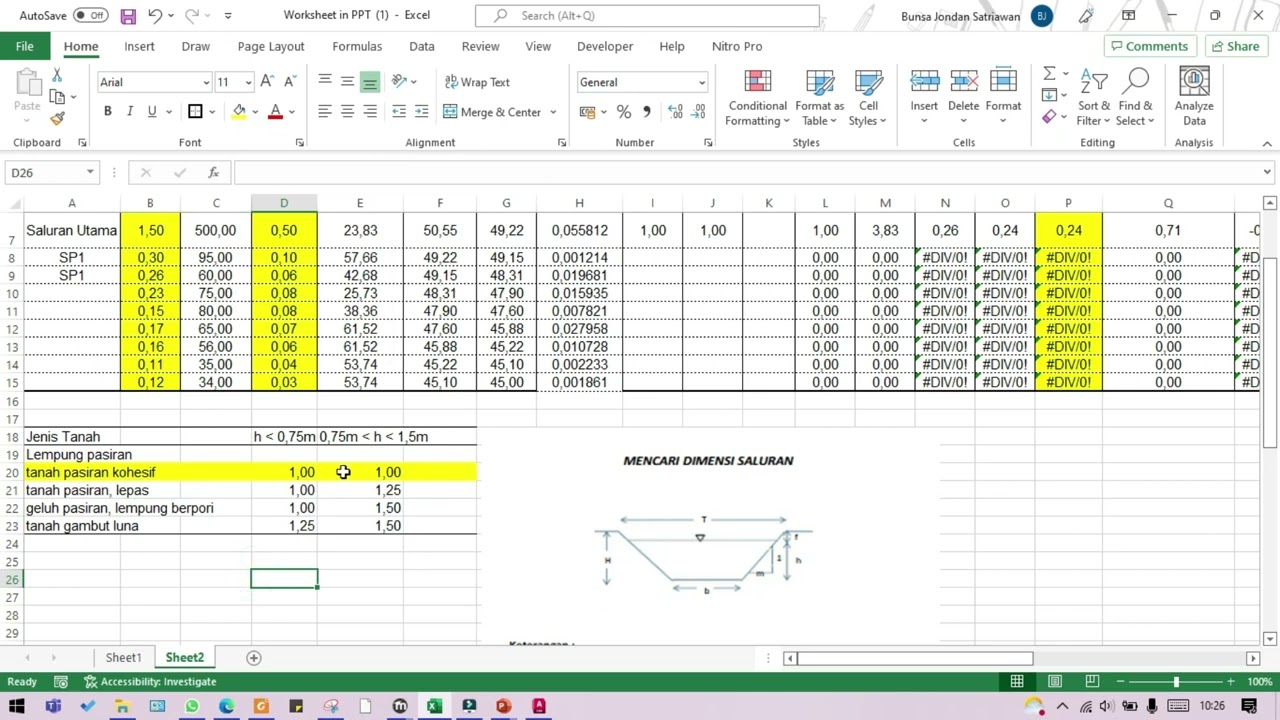This screenshot has height=720, width=1280.
Task: Decrease the cell indent
Action: 399,111
